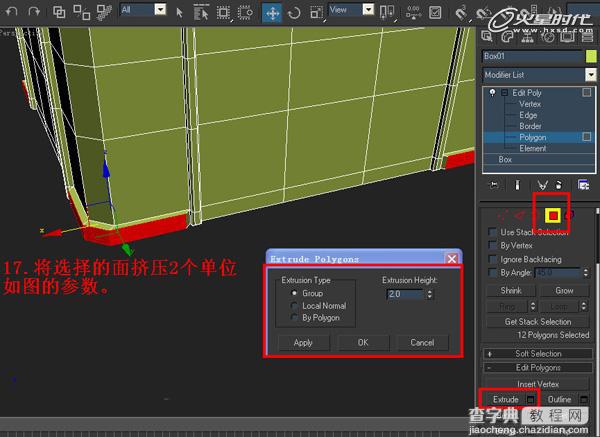Select the Group extrusion type

click(294, 293)
